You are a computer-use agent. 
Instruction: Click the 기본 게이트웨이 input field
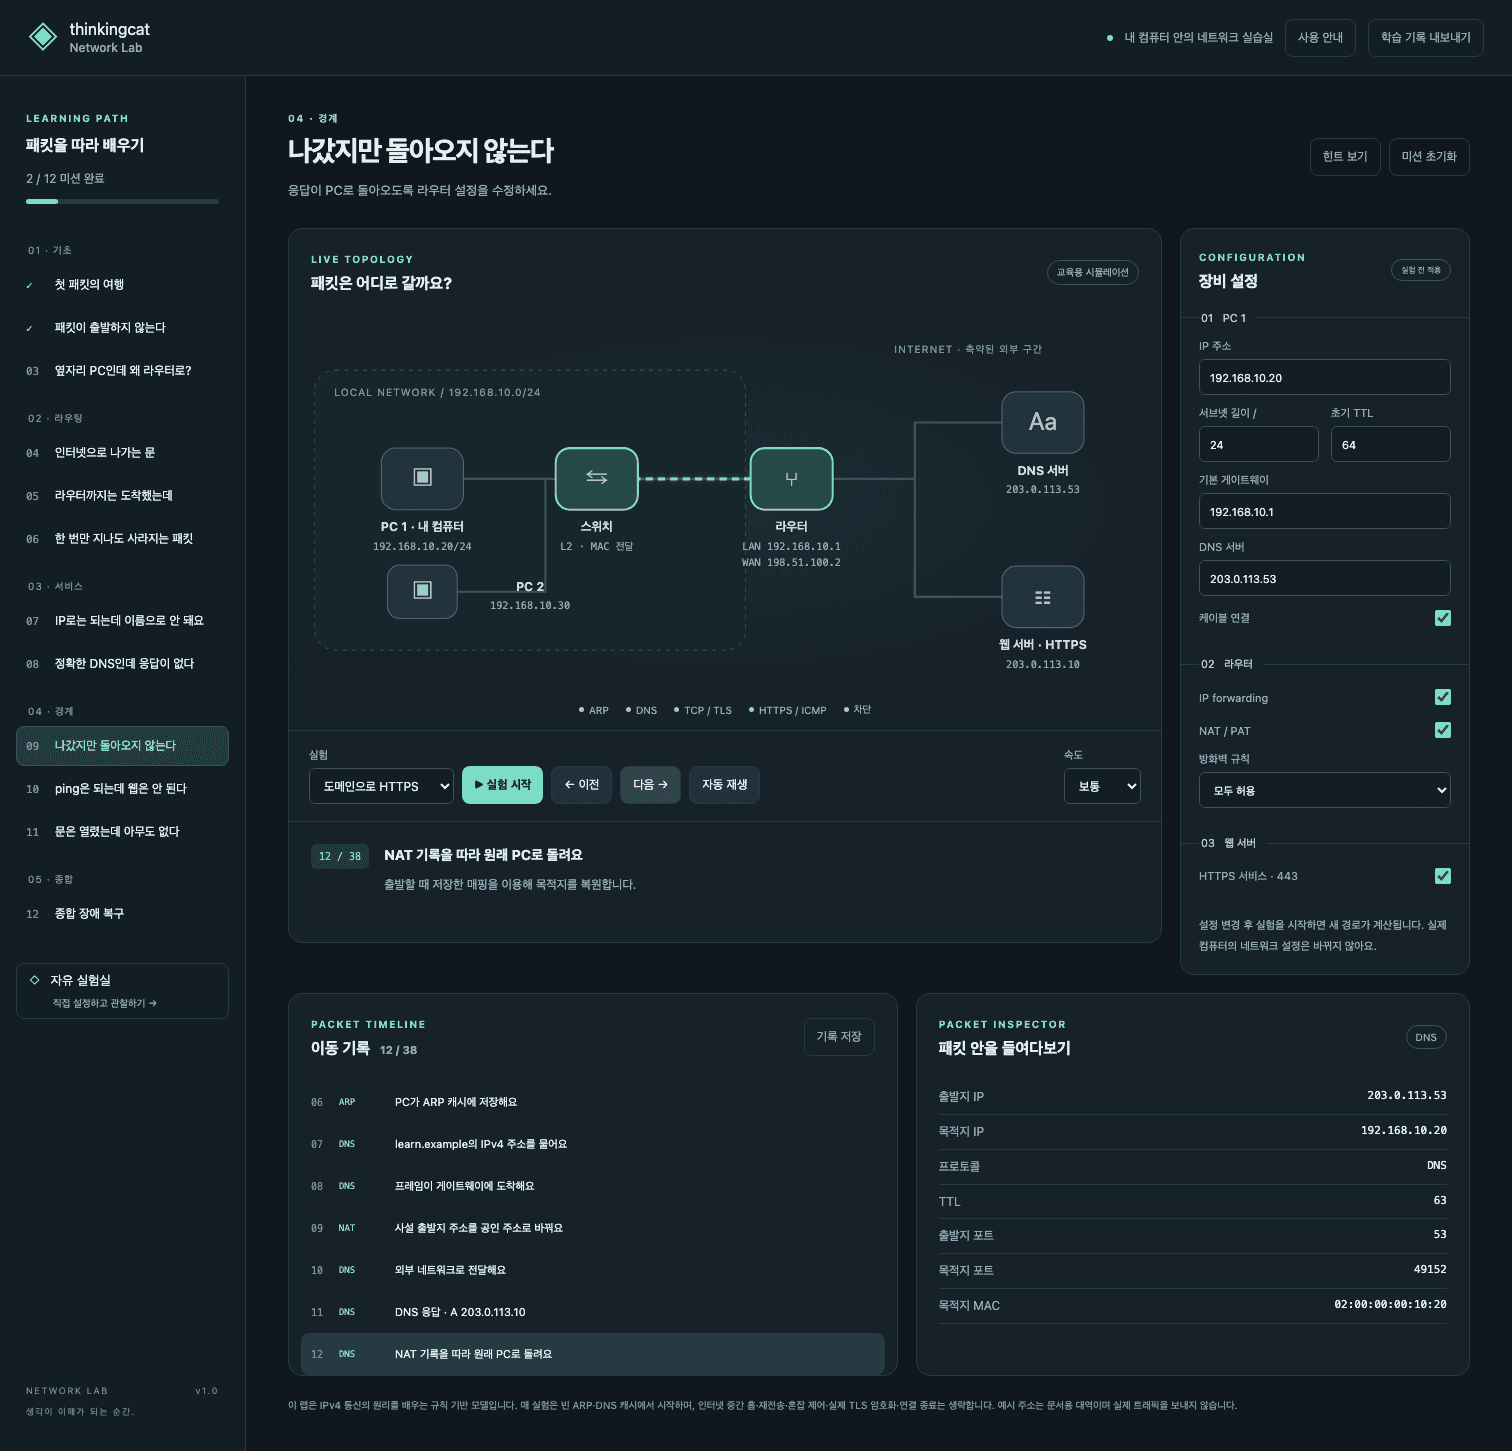click(1324, 511)
